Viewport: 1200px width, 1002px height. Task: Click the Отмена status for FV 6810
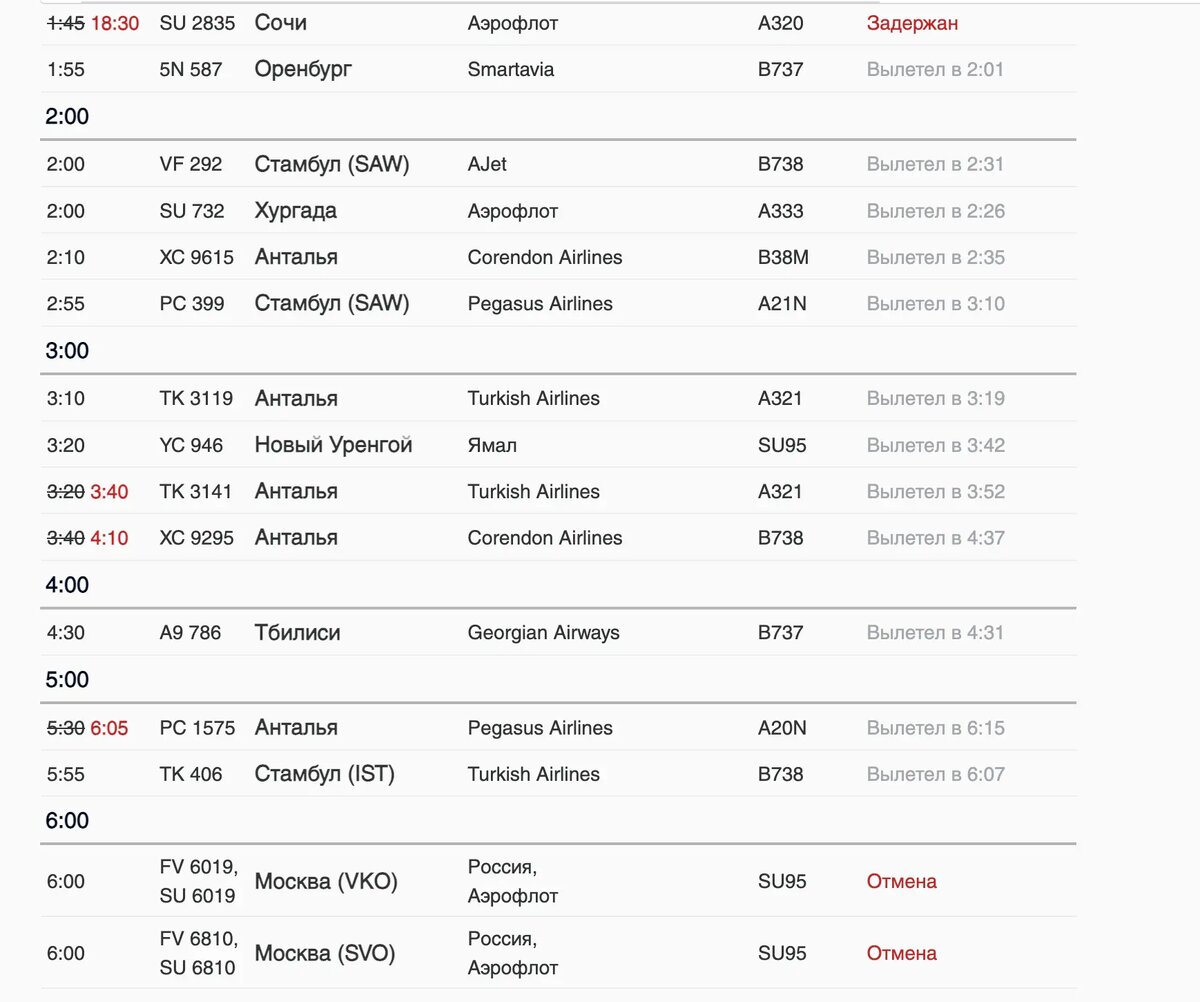pos(901,953)
